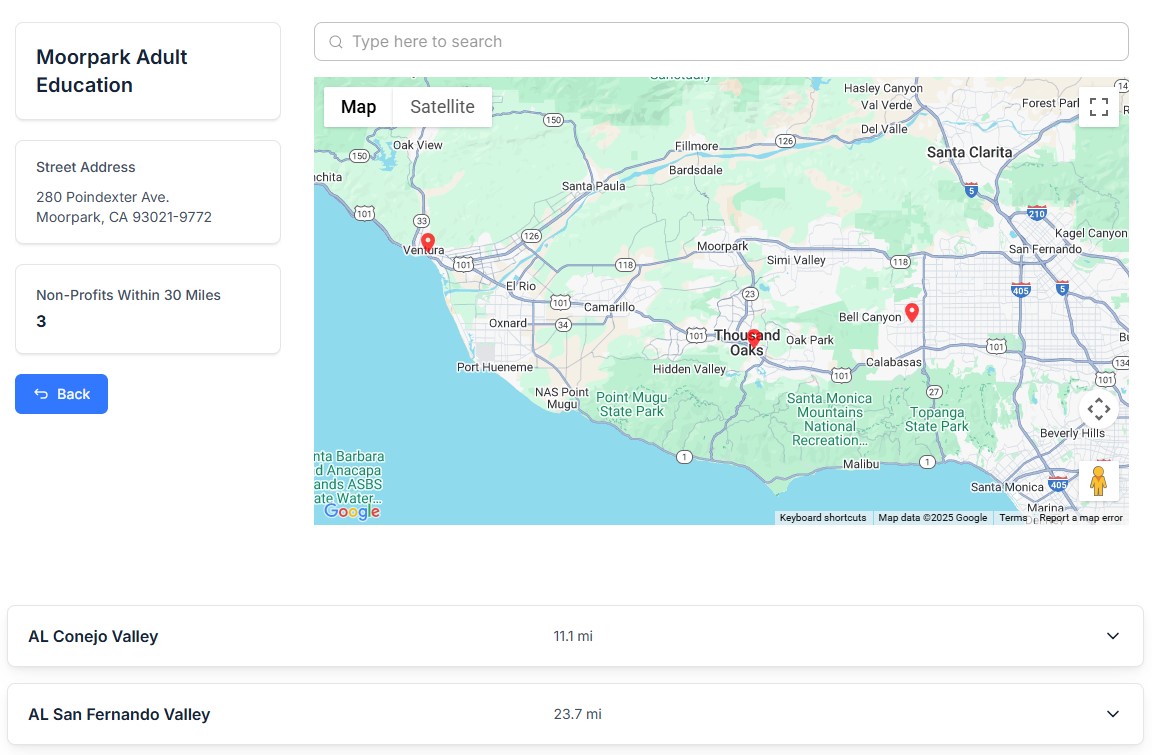This screenshot has width=1152, height=755.
Task: Click the AL San Fernando Valley title
Action: 119,714
